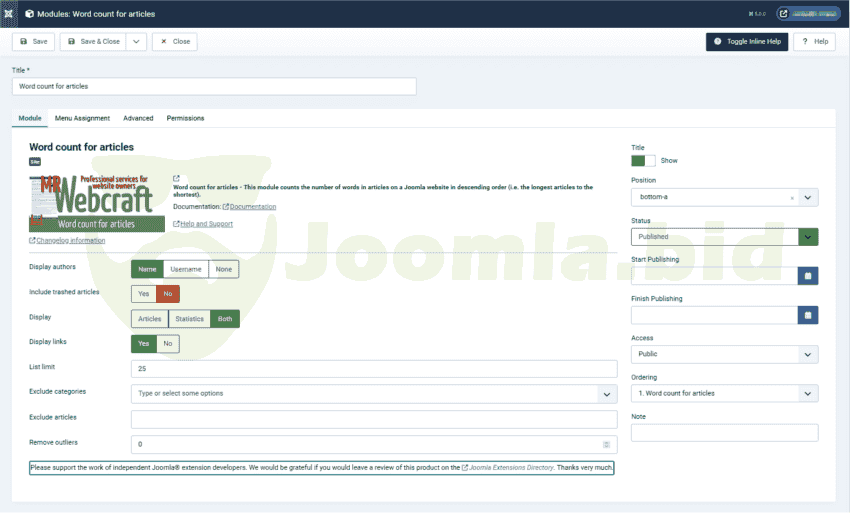Switch to the Menu Assignment tab

tap(82, 118)
